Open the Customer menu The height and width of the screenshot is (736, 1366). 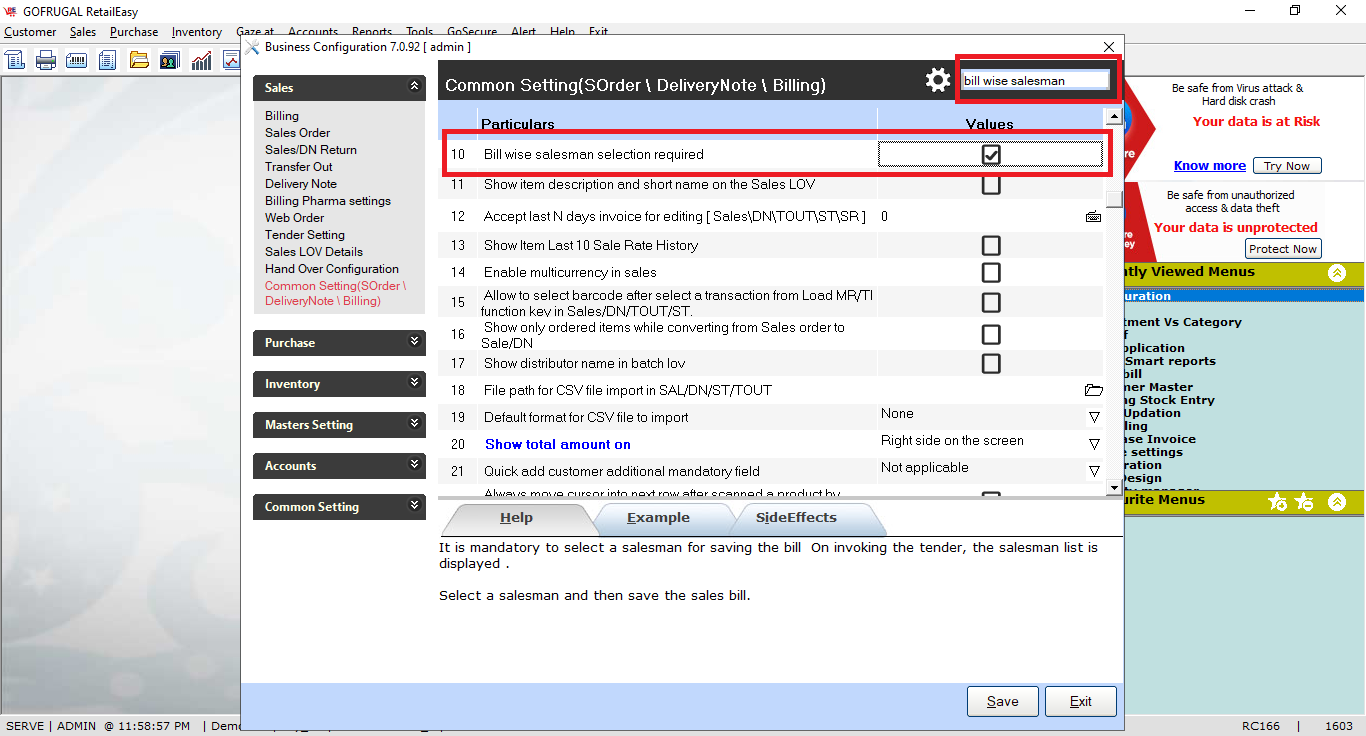(30, 32)
